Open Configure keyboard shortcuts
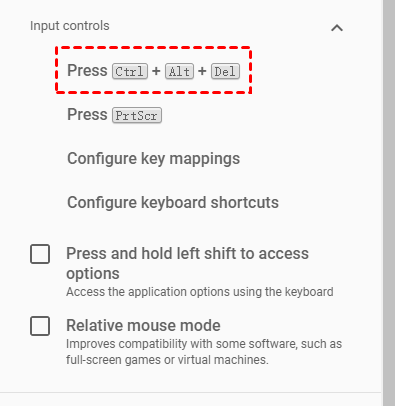The width and height of the screenshot is (395, 406). click(x=173, y=203)
